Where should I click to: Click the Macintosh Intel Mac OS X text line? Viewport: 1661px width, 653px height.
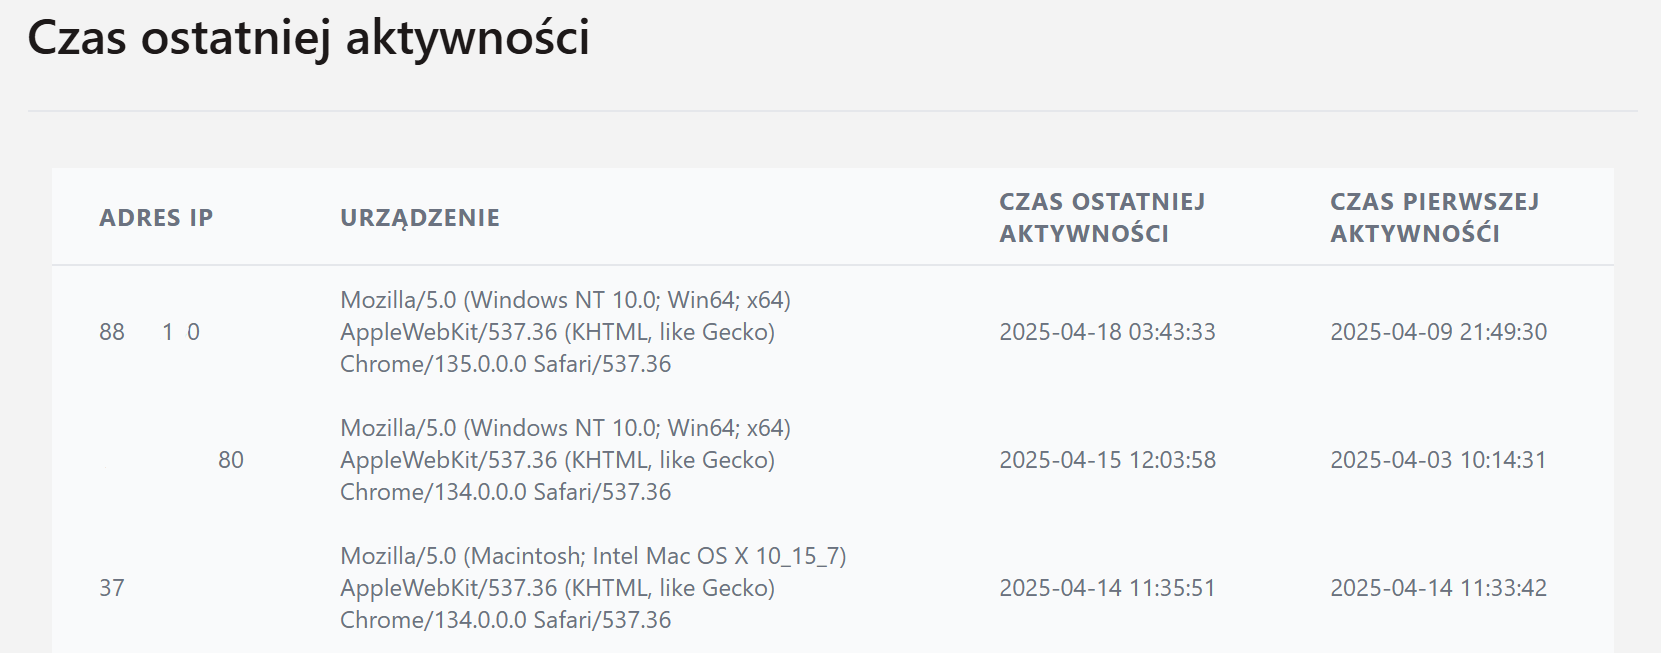point(593,556)
